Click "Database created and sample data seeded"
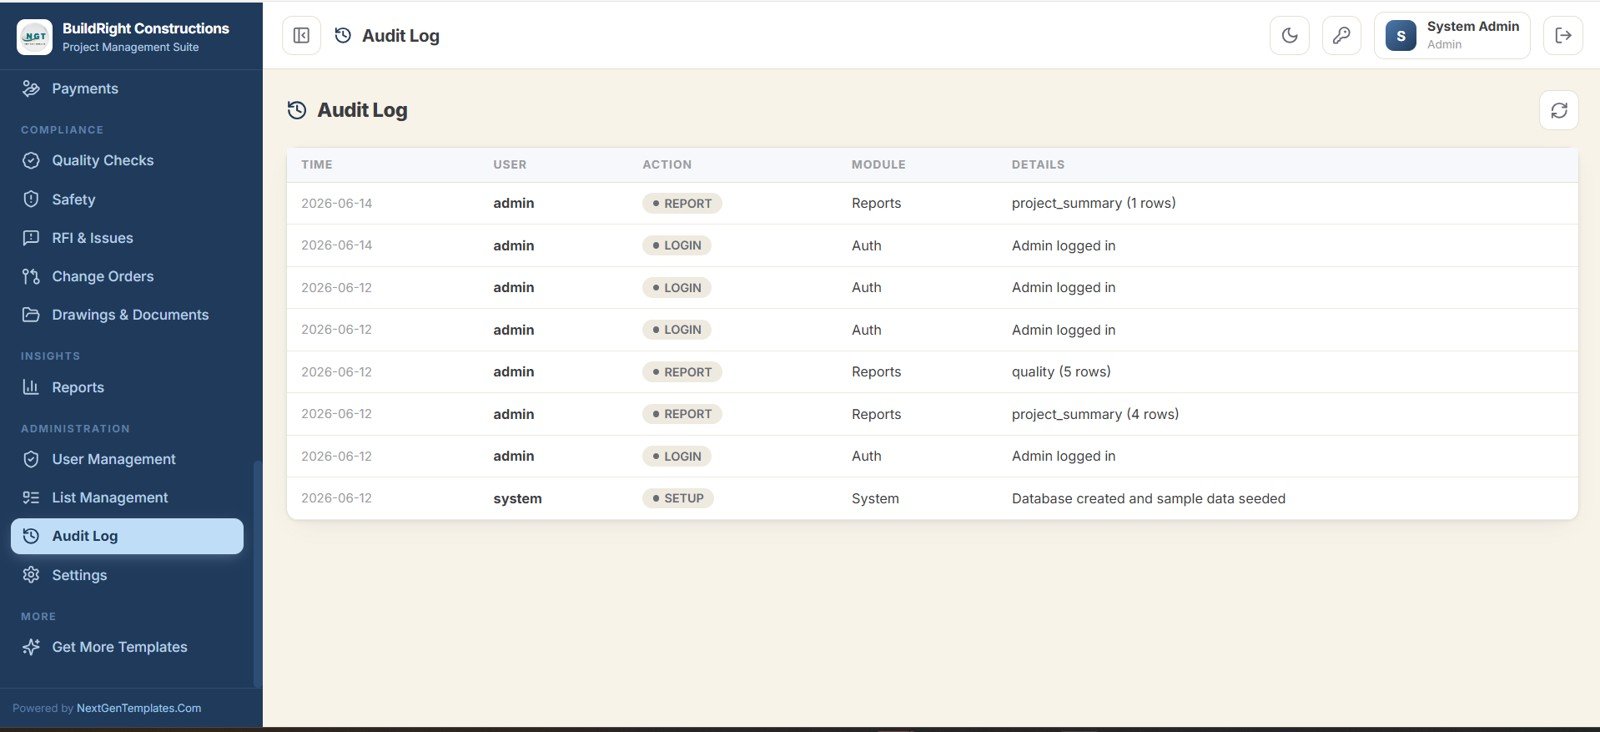1600x732 pixels. pyautogui.click(x=1149, y=498)
